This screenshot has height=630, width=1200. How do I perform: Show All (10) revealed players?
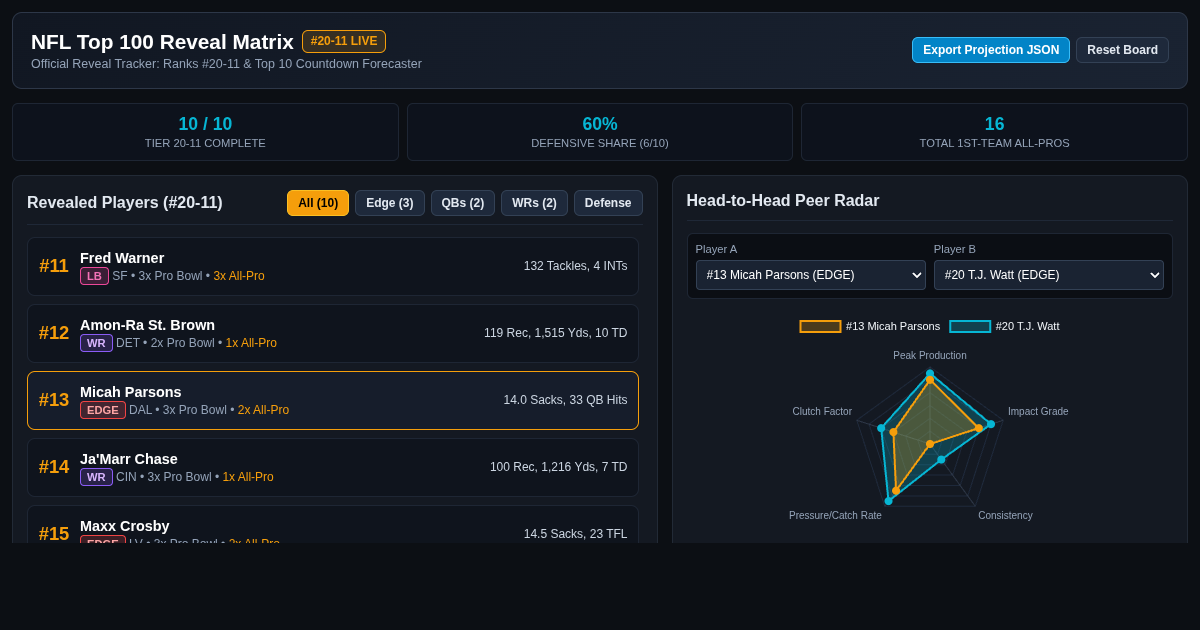[318, 203]
